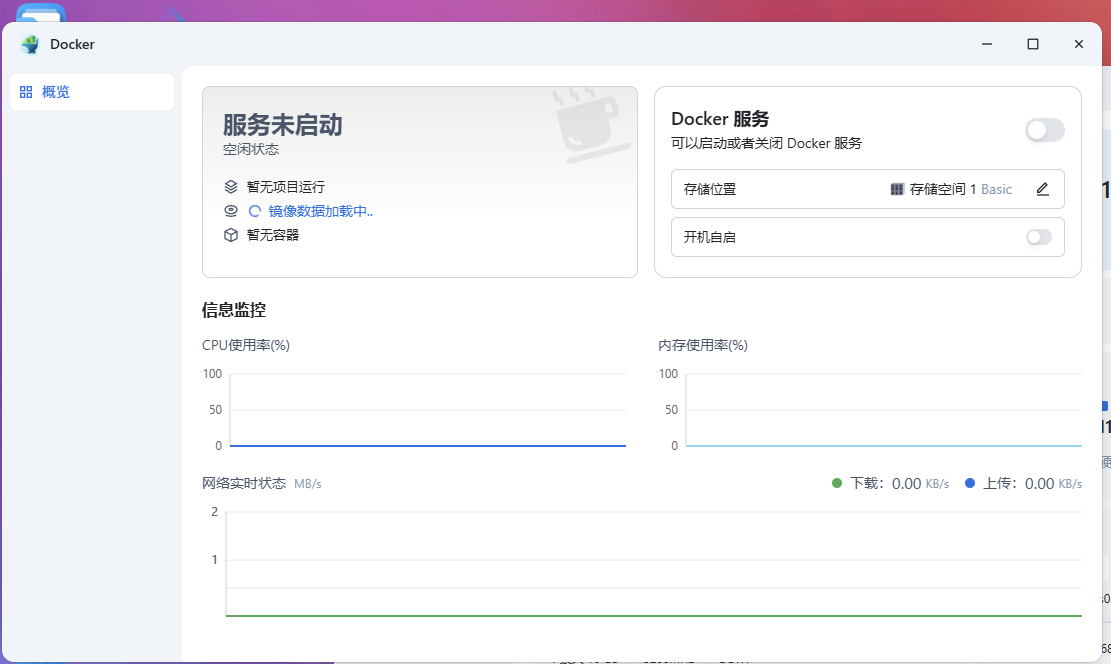Click the Docker whale icon in title bar
This screenshot has width=1111, height=664.
(x=30, y=44)
